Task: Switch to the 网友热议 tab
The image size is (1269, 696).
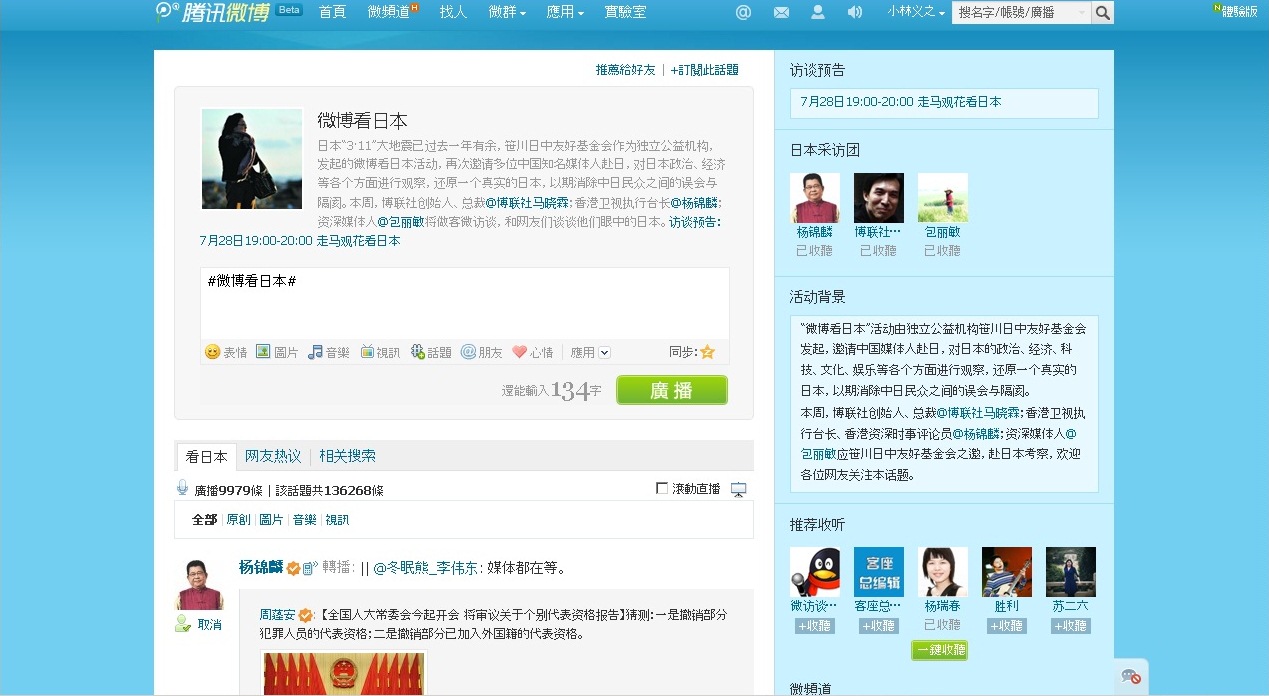Action: click(x=273, y=456)
